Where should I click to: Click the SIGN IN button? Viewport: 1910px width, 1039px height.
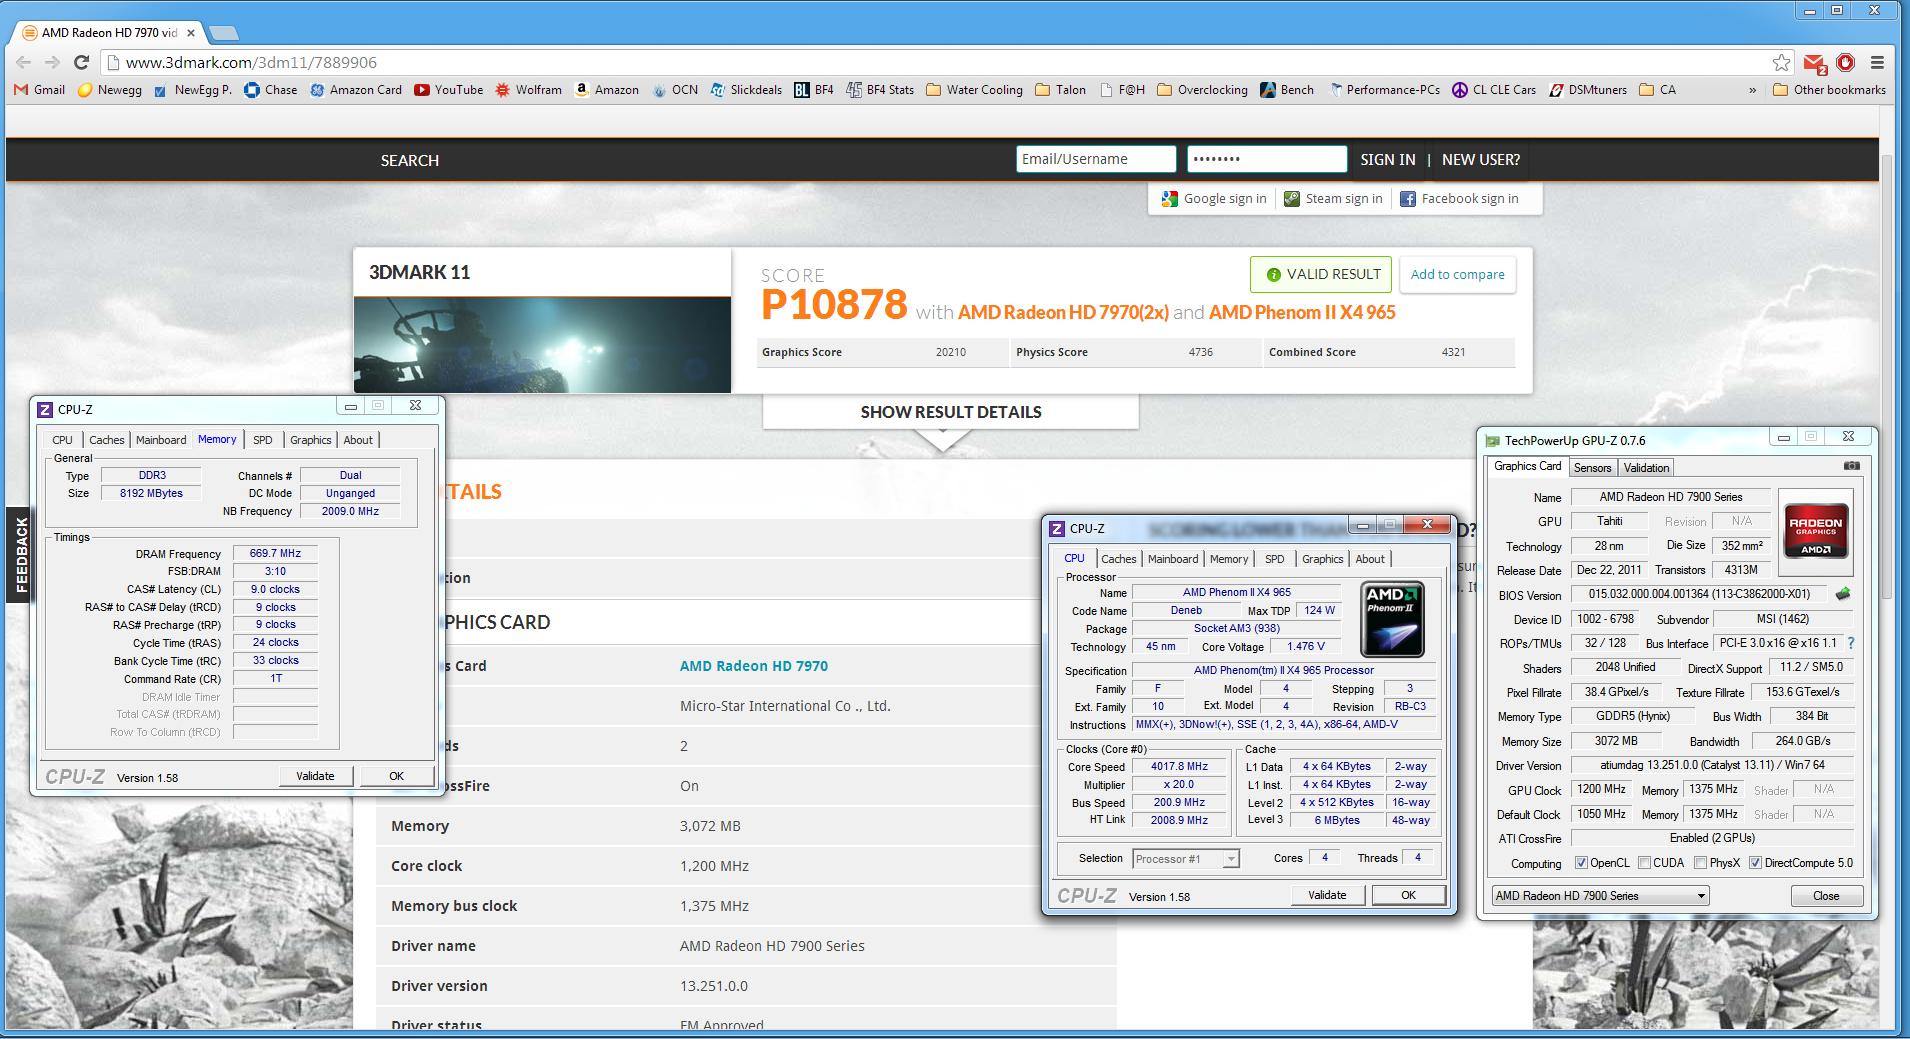pos(1387,160)
